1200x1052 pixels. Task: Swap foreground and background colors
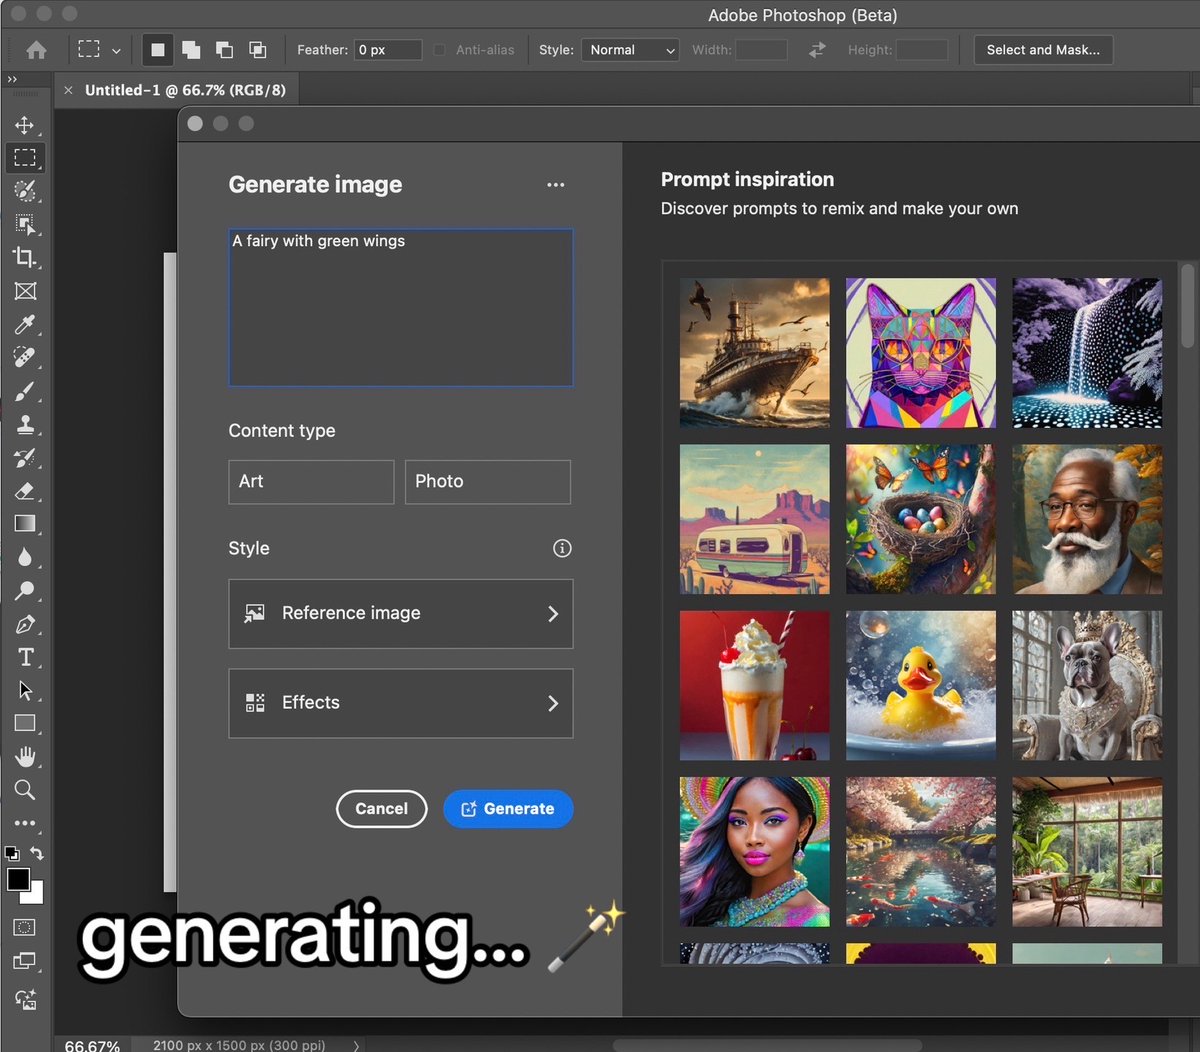[x=37, y=853]
